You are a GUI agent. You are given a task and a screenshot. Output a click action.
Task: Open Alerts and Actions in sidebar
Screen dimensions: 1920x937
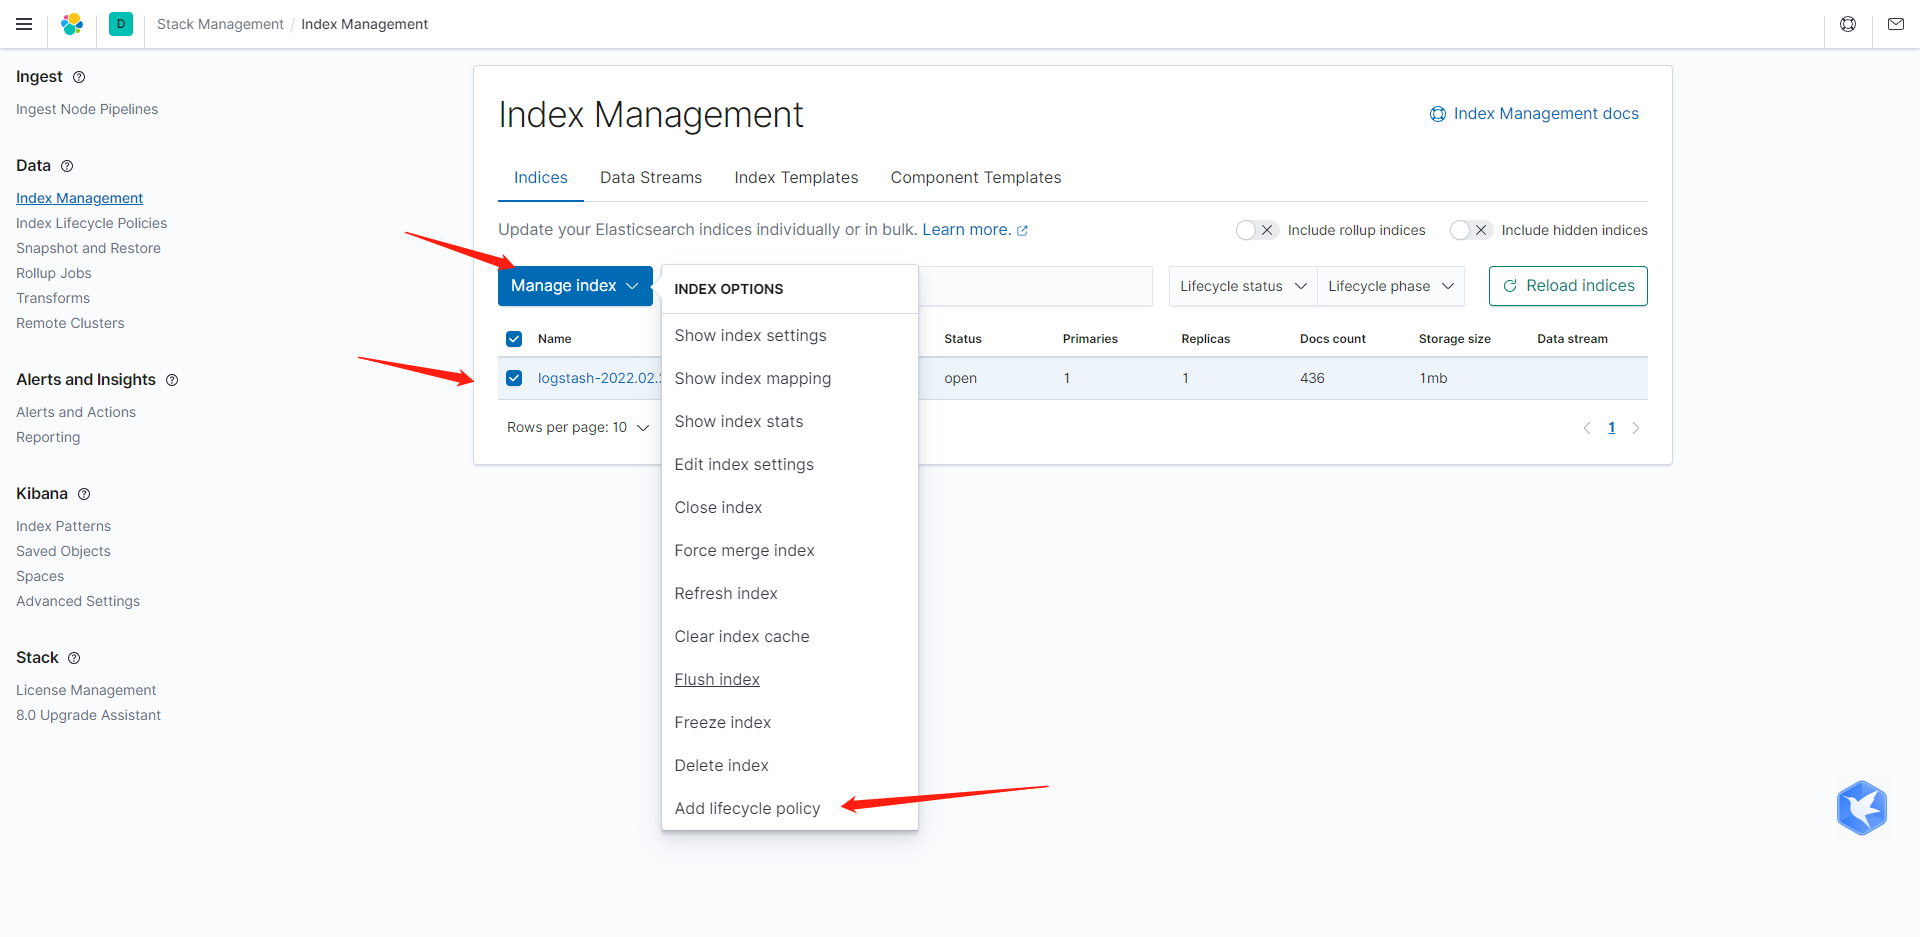click(76, 412)
